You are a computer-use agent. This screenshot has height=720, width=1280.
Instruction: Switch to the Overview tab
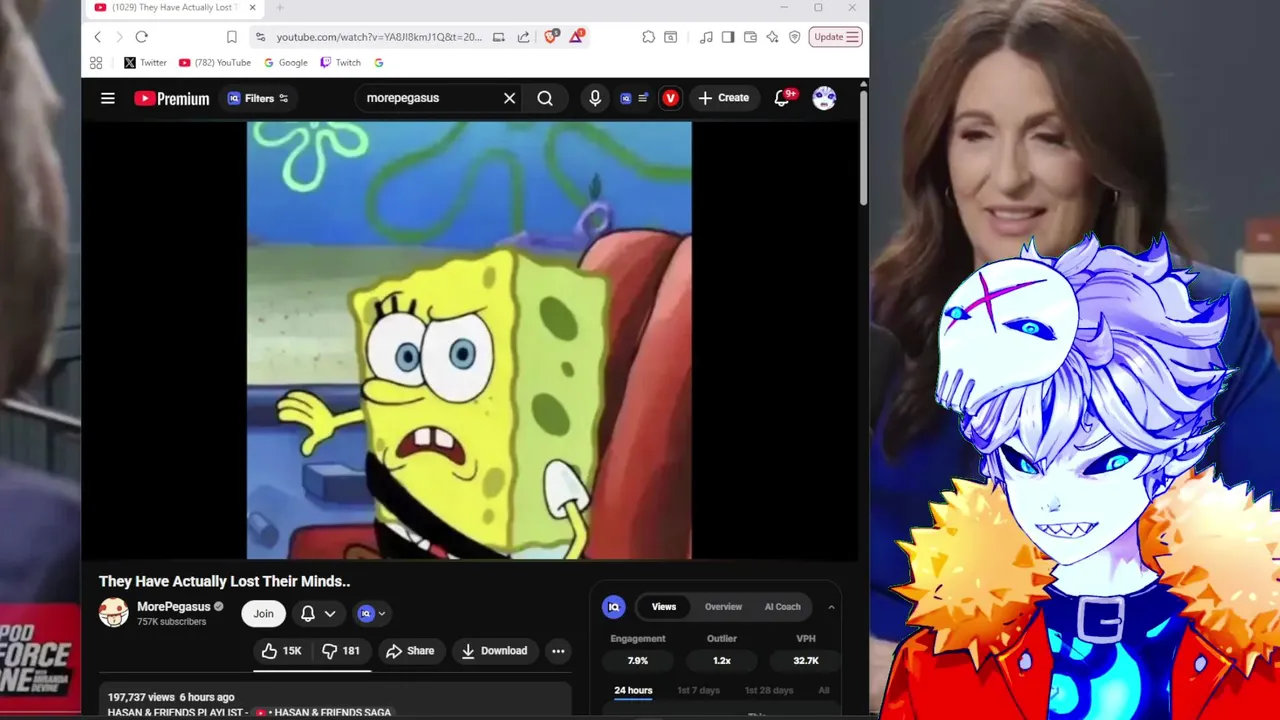tap(723, 607)
